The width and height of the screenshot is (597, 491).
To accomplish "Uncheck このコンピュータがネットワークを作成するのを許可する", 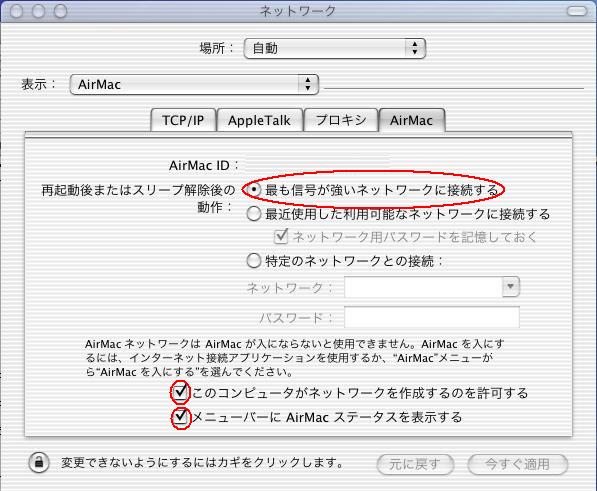I will click(180, 392).
